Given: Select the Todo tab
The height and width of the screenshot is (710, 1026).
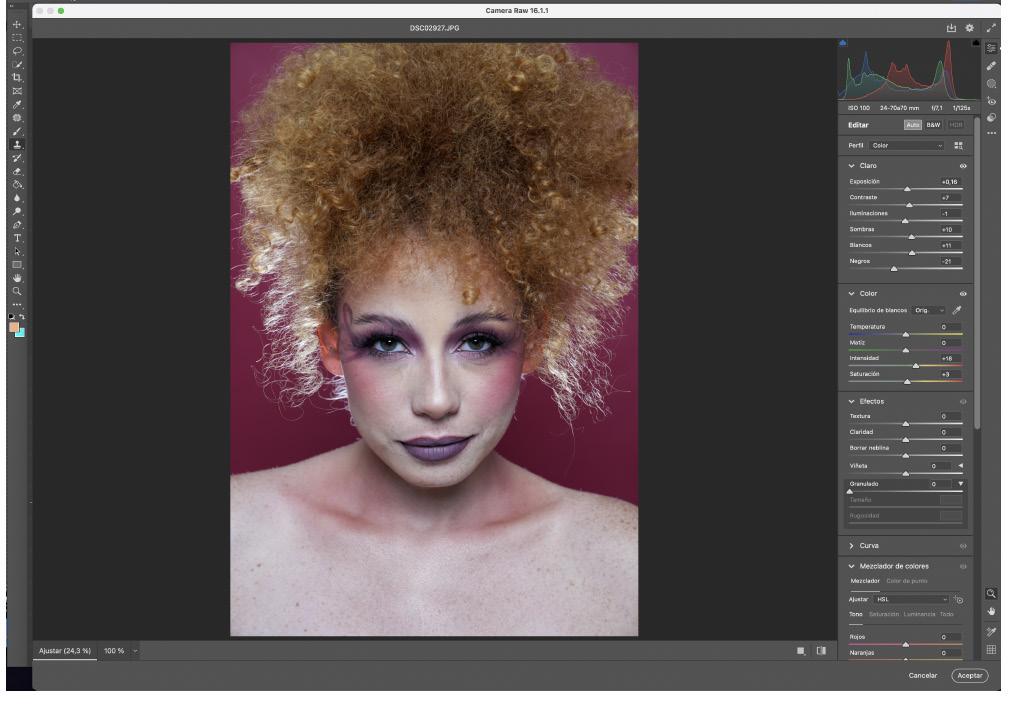Looking at the screenshot, I should [x=947, y=614].
